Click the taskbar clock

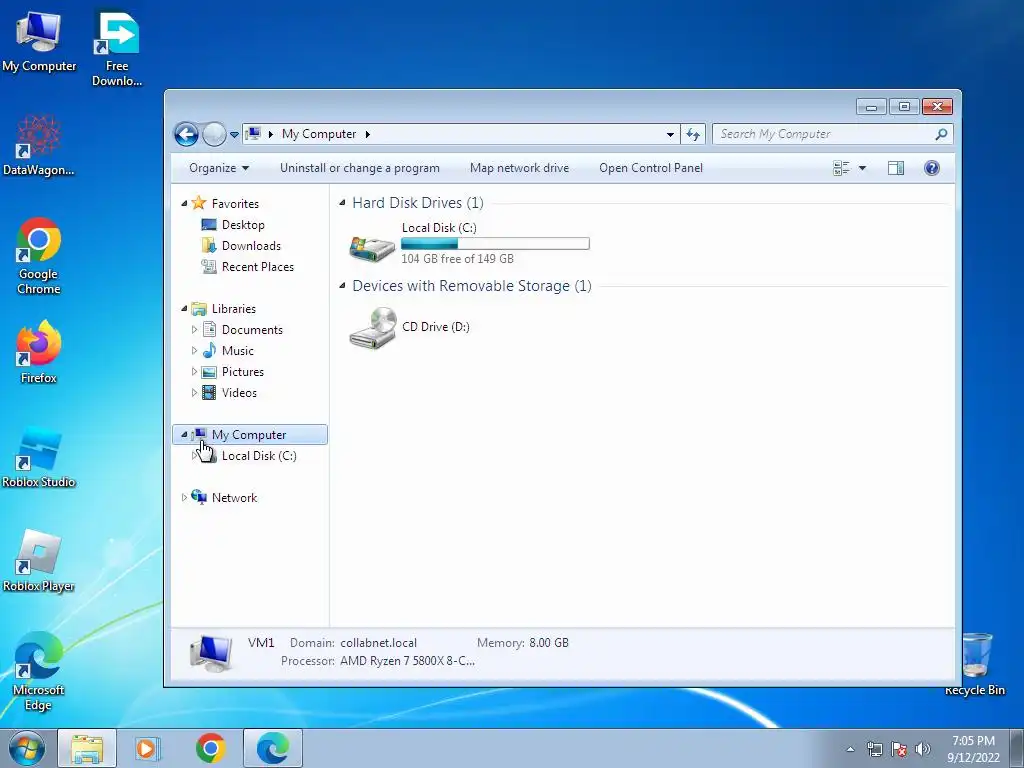(973, 749)
